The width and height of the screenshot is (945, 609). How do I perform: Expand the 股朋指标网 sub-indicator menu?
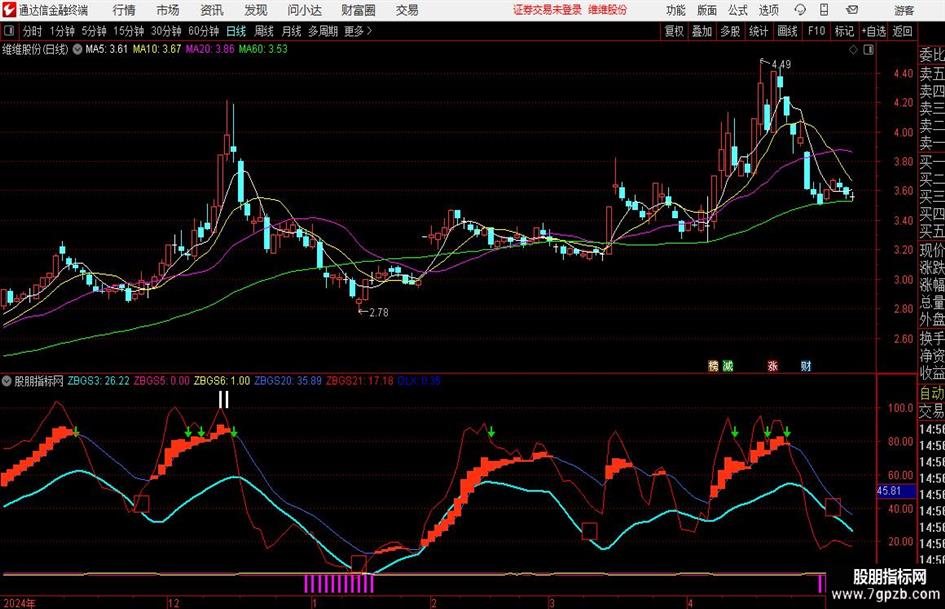(7, 381)
